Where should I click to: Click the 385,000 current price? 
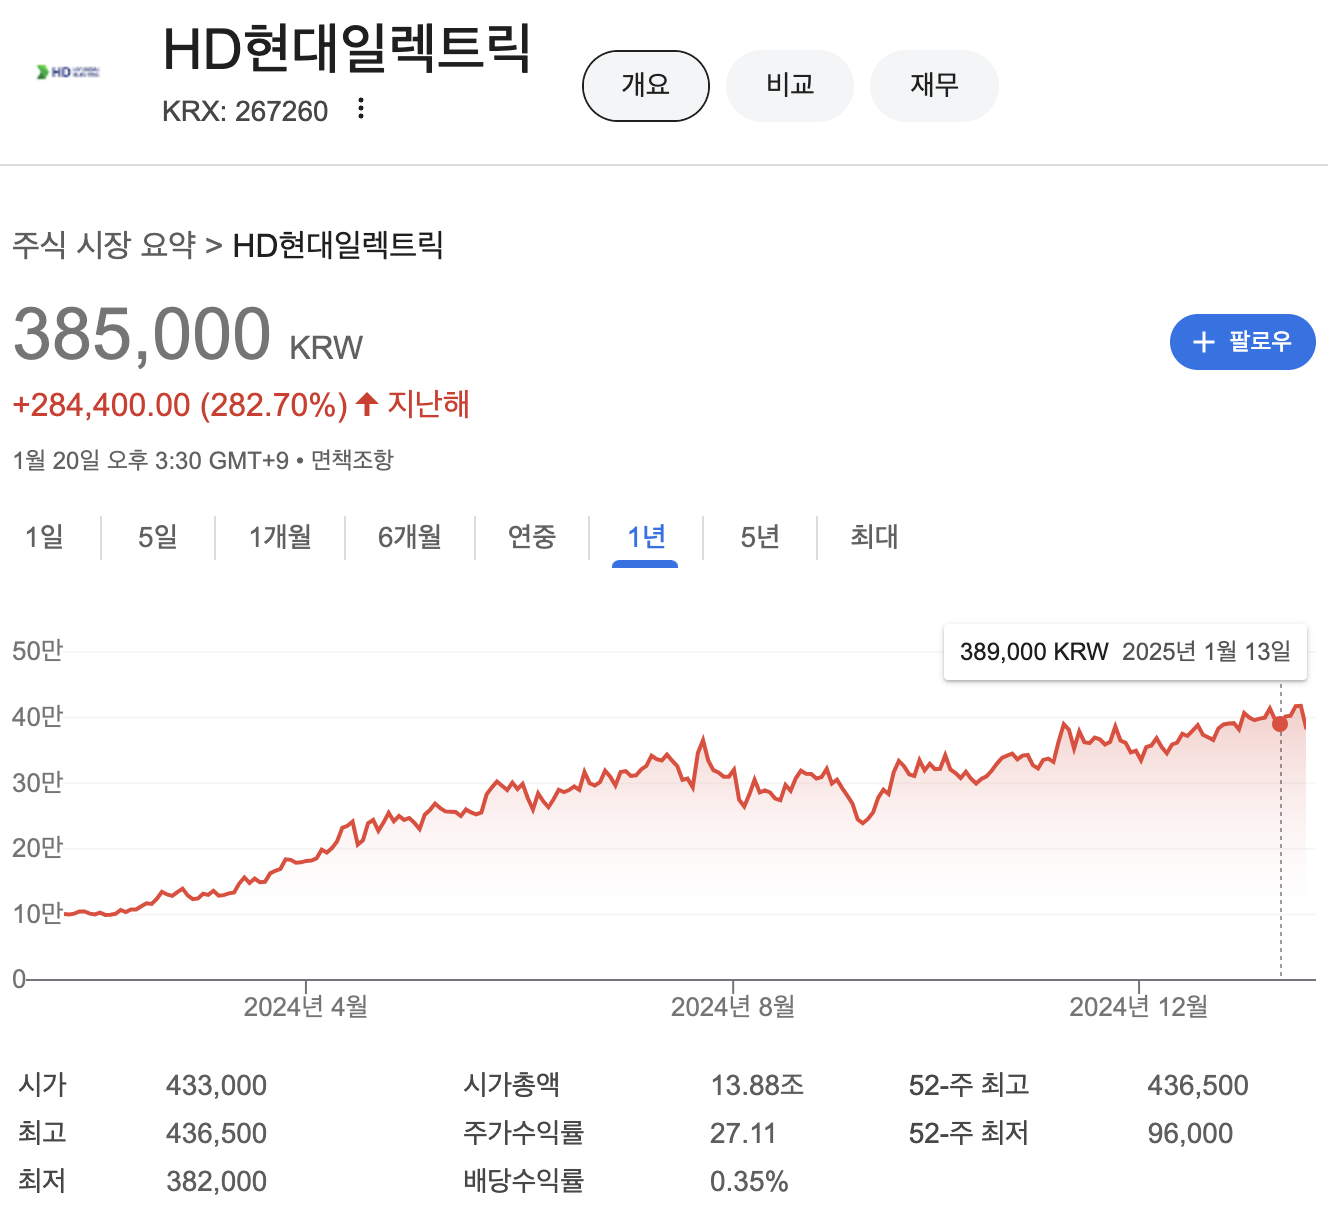[142, 334]
